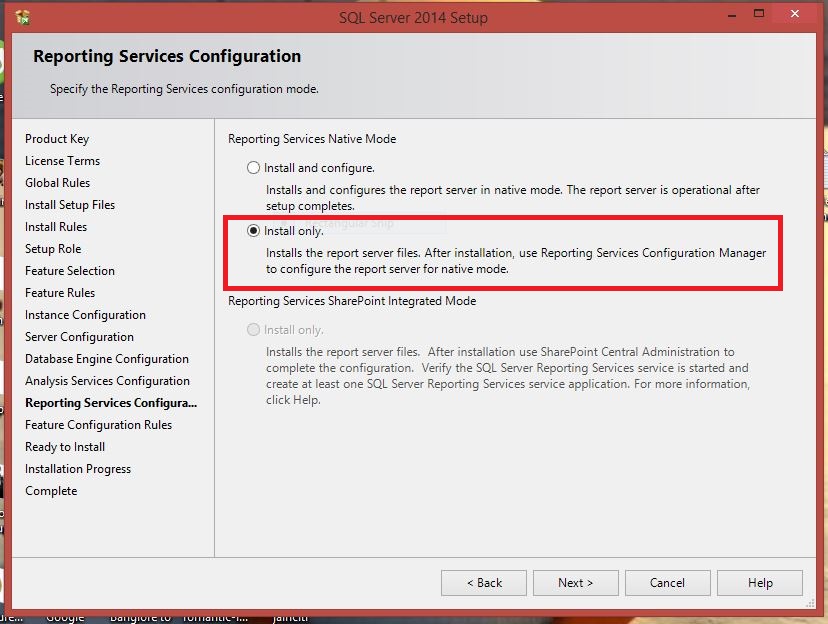Cancel the setup wizard
The height and width of the screenshot is (624, 828).
click(667, 583)
